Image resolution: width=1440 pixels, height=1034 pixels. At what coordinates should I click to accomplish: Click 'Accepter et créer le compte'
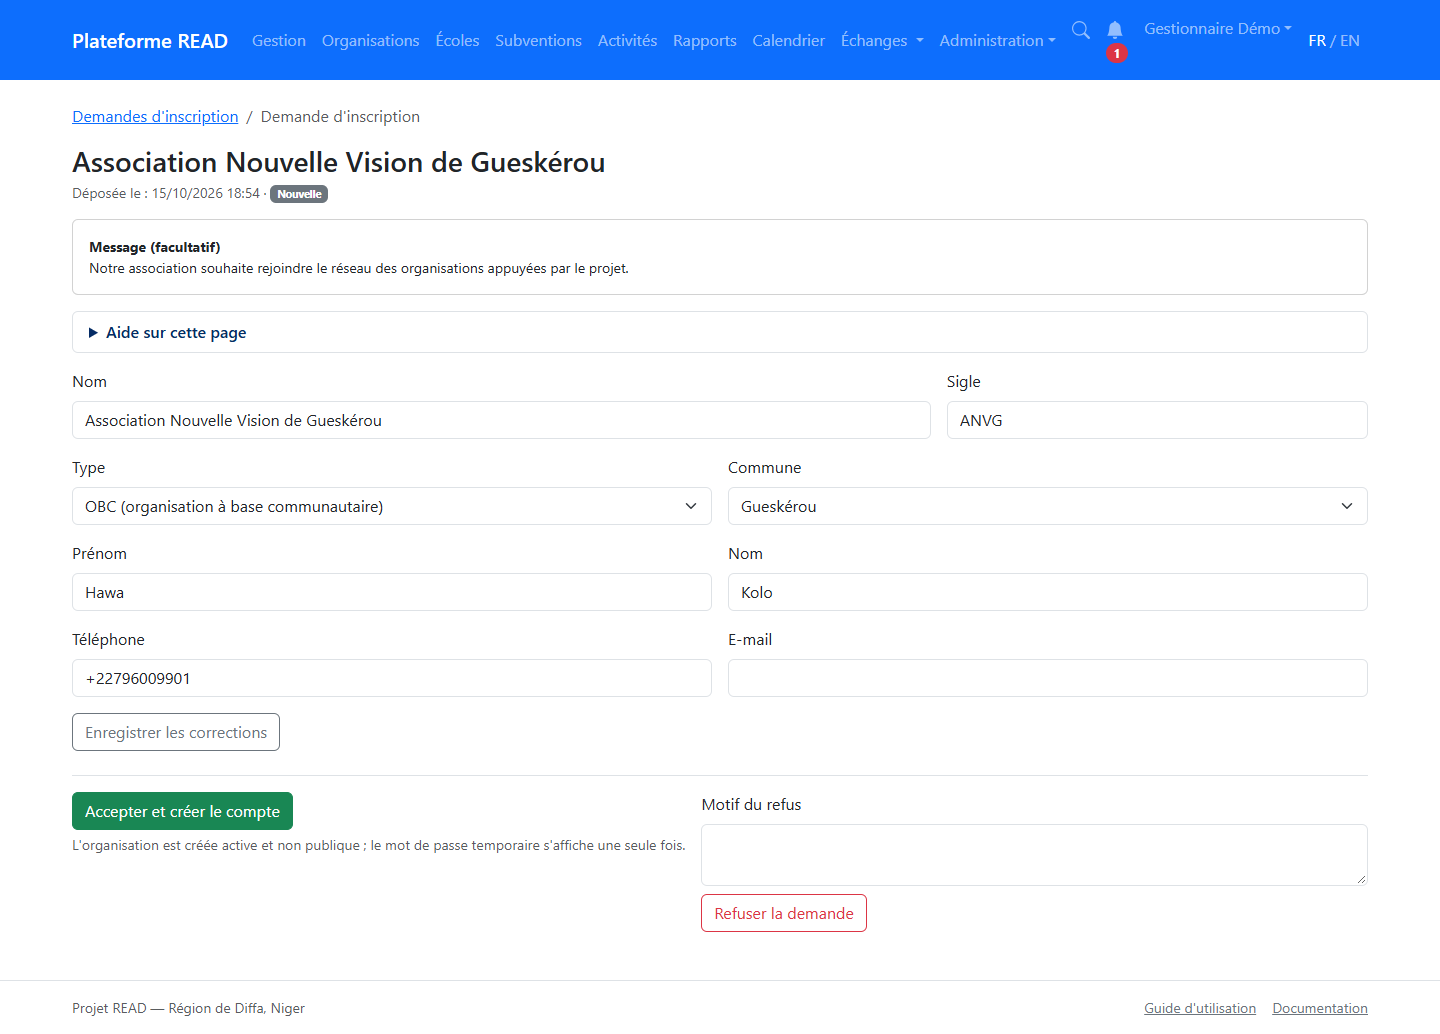click(182, 811)
